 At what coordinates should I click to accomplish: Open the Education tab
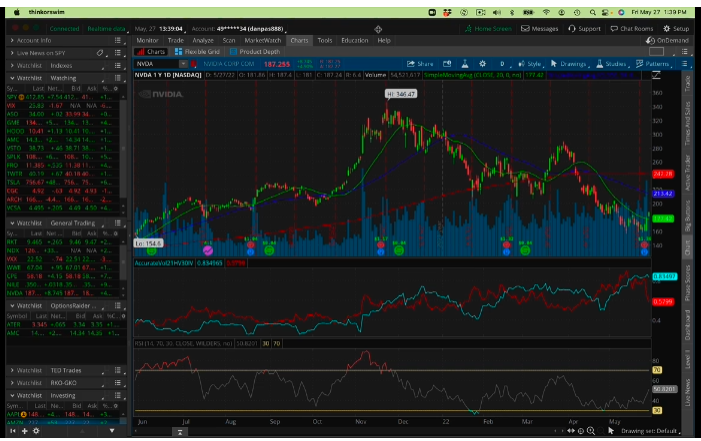click(355, 40)
